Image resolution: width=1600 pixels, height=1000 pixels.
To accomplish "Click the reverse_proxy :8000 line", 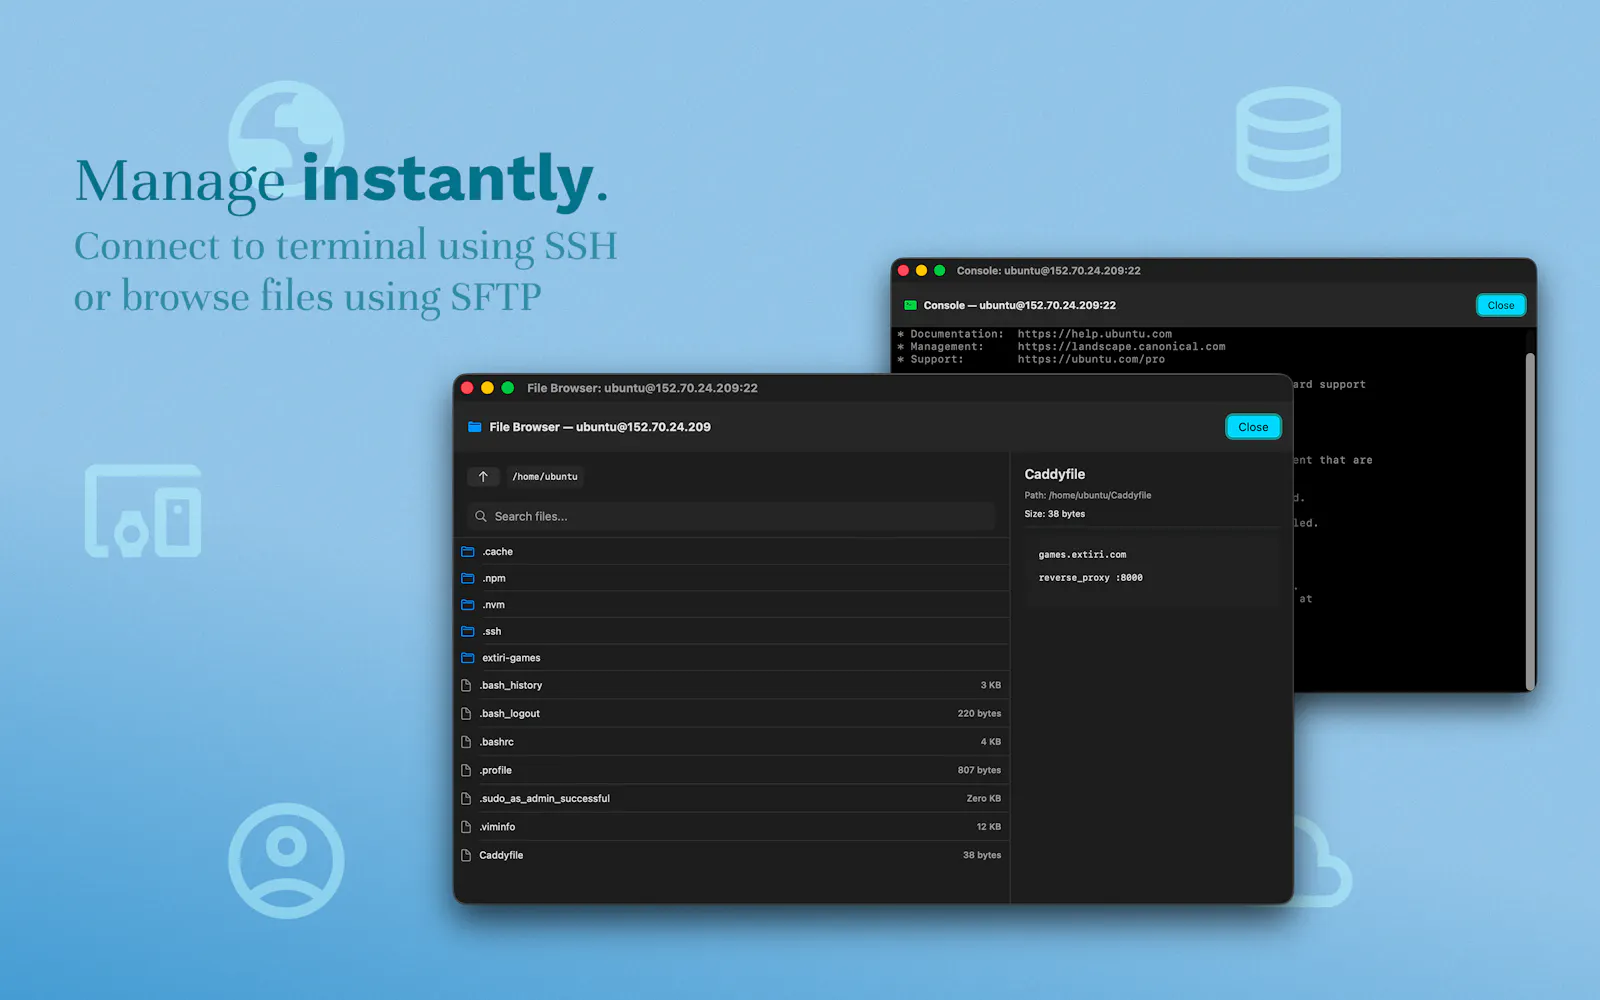I will click(x=1090, y=577).
